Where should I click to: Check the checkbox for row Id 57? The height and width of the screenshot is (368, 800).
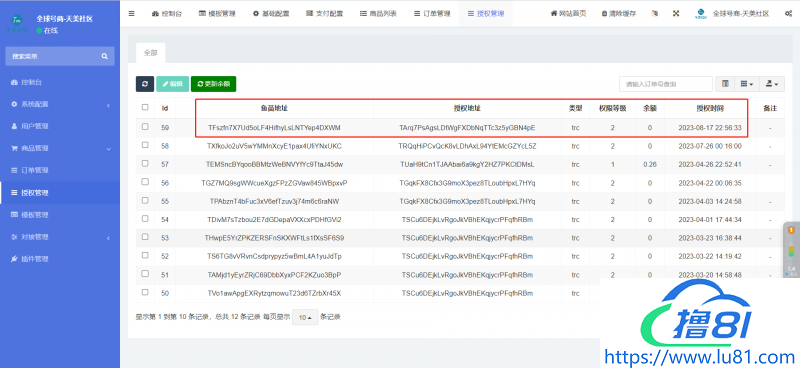(x=145, y=163)
